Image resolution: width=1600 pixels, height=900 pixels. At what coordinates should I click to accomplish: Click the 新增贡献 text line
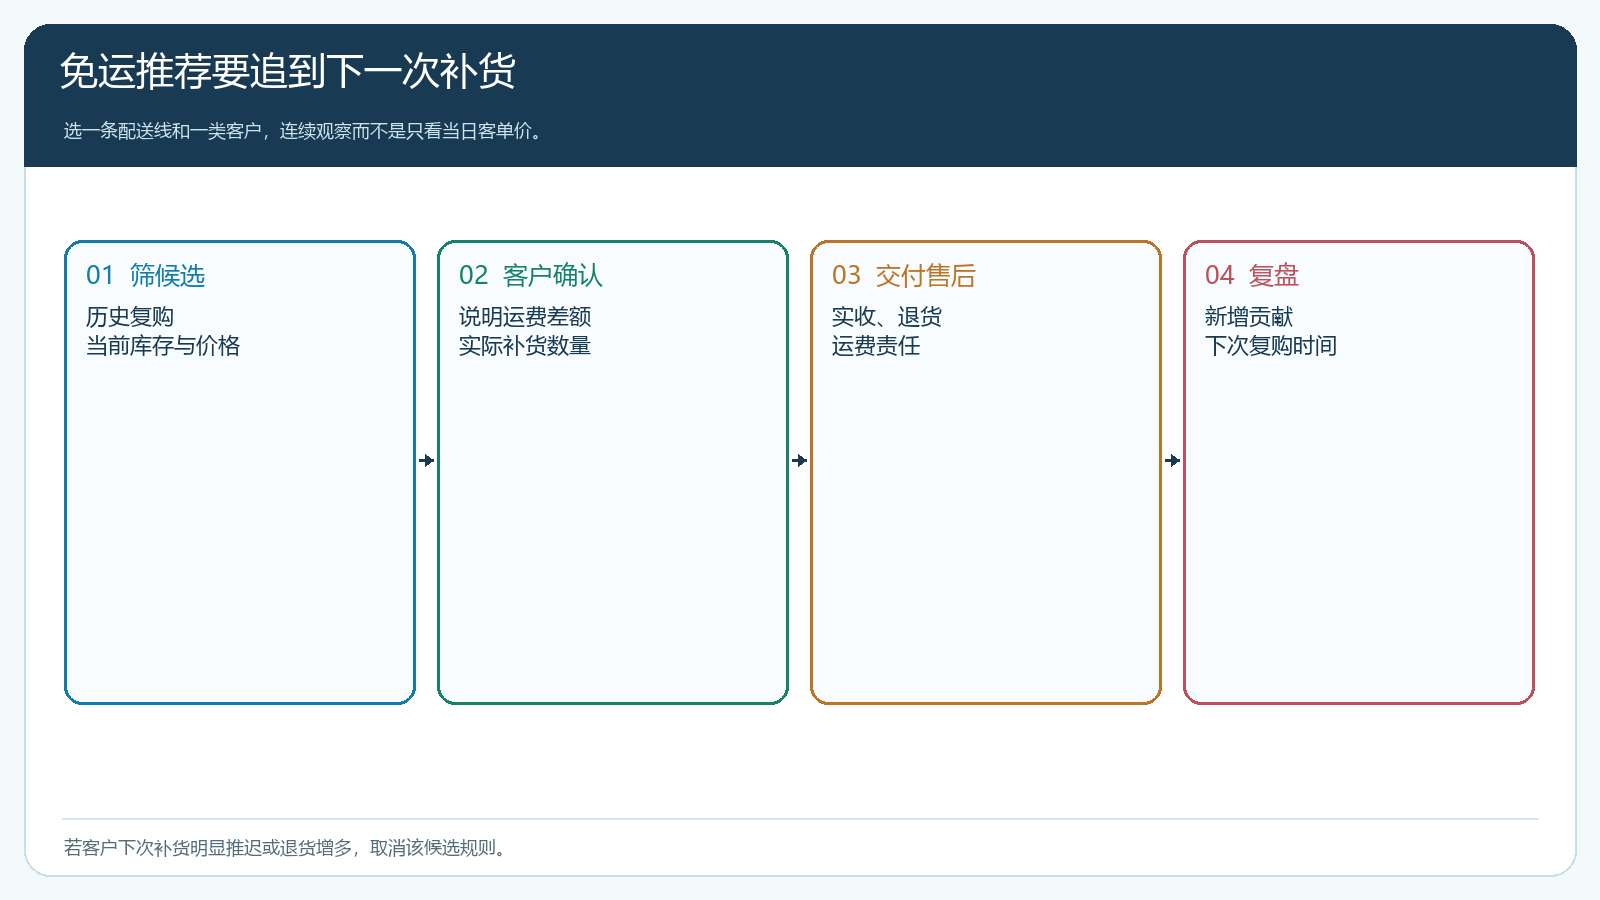coord(1249,317)
